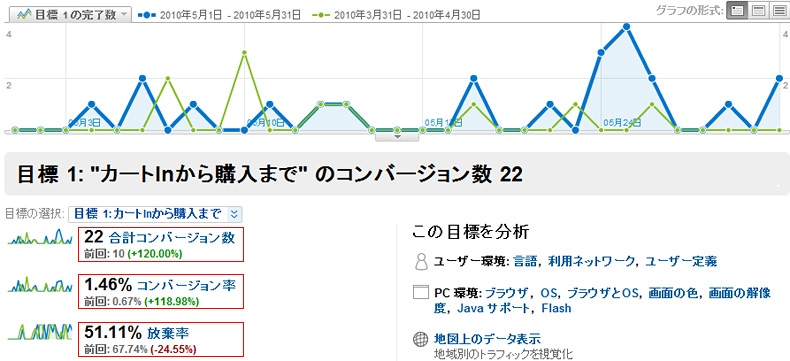Click the sparkline next to コンバージョン率

pos(40,285)
